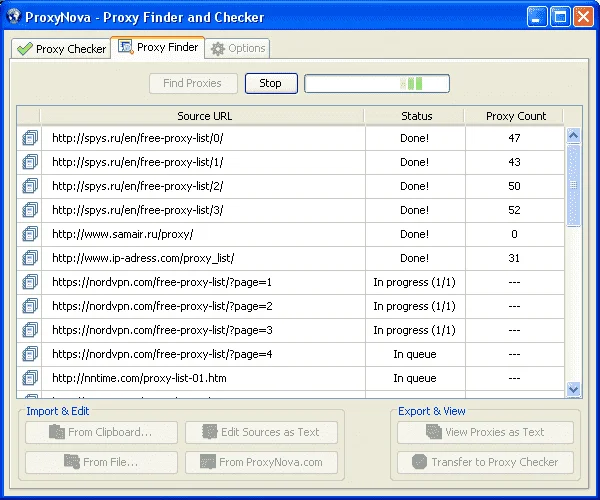Click the page icon for nordvpn ?page=2 row

(30, 306)
